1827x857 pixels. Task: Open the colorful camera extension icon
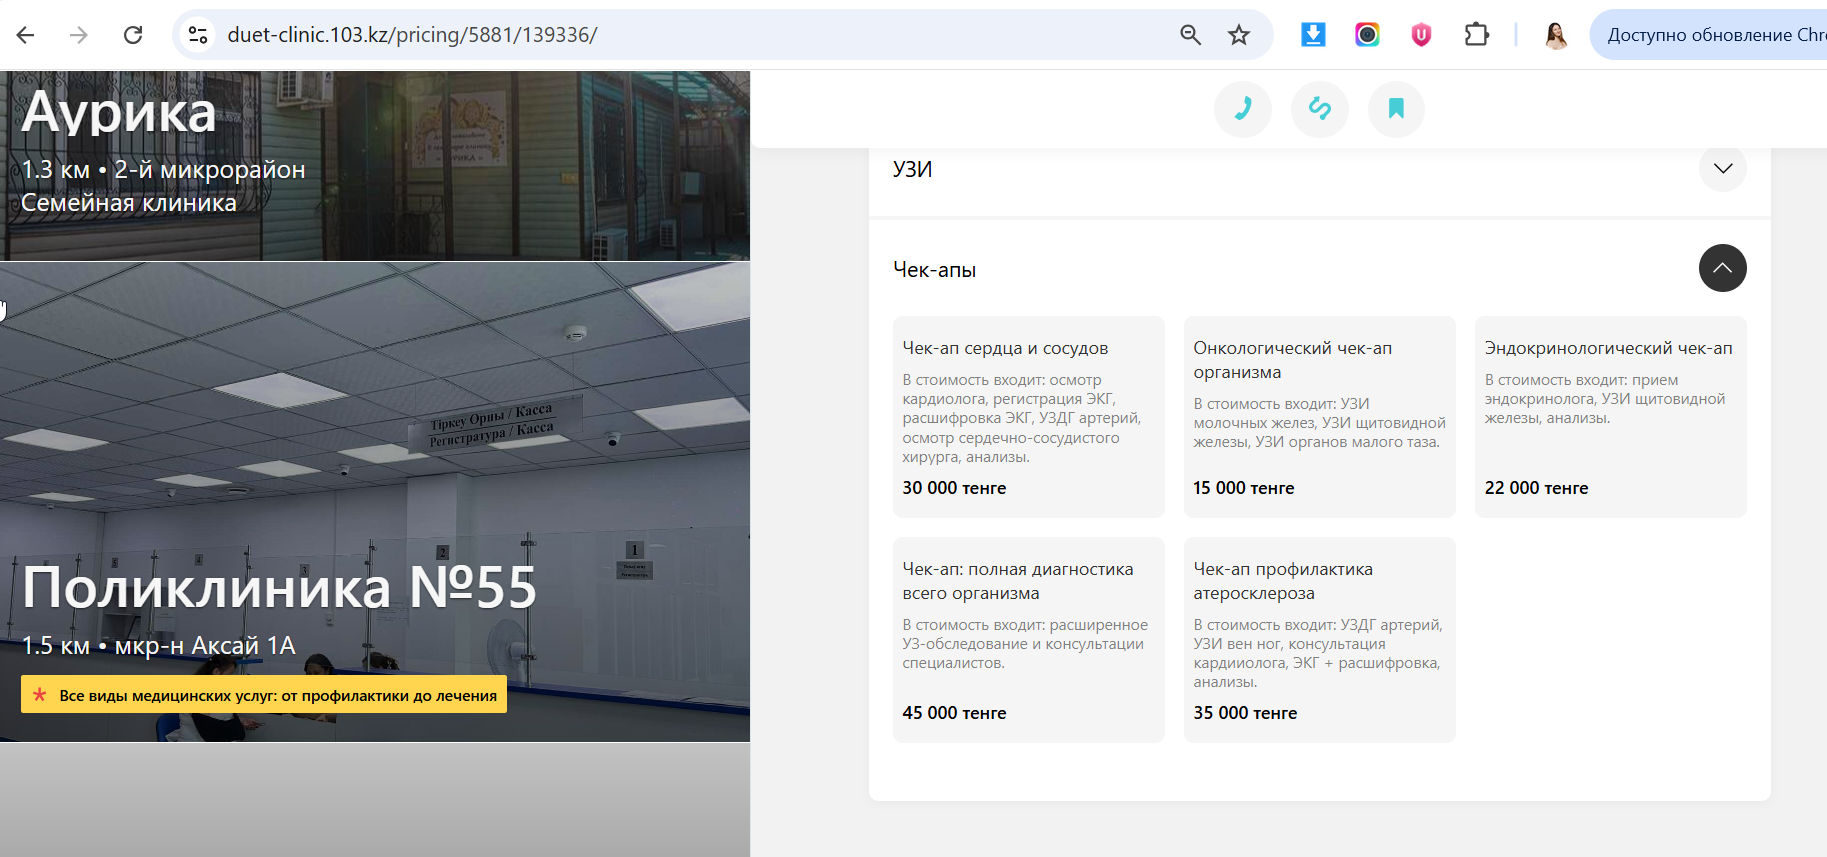[x=1367, y=35]
